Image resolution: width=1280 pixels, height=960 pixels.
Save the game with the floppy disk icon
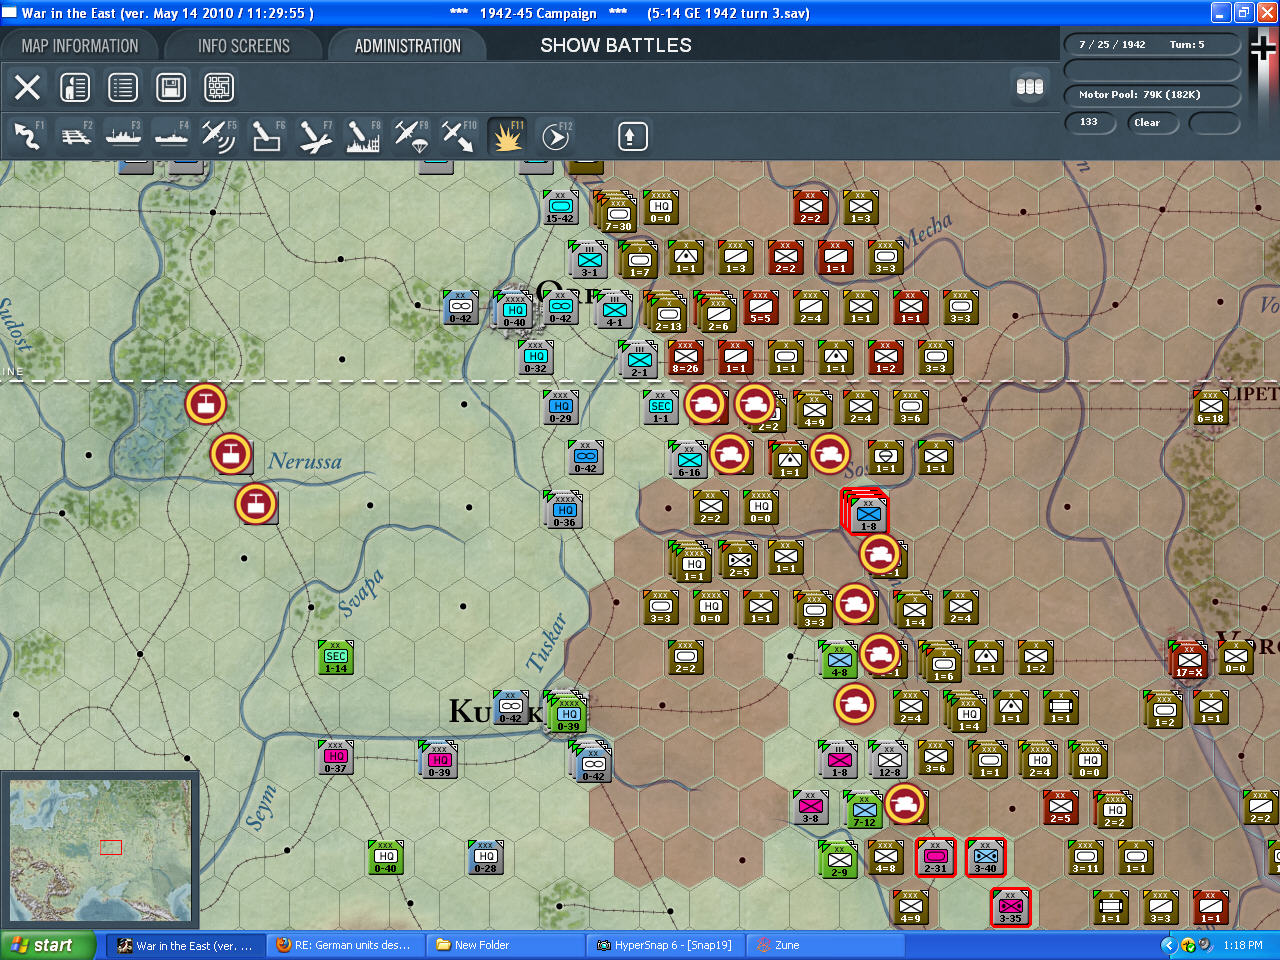(171, 87)
